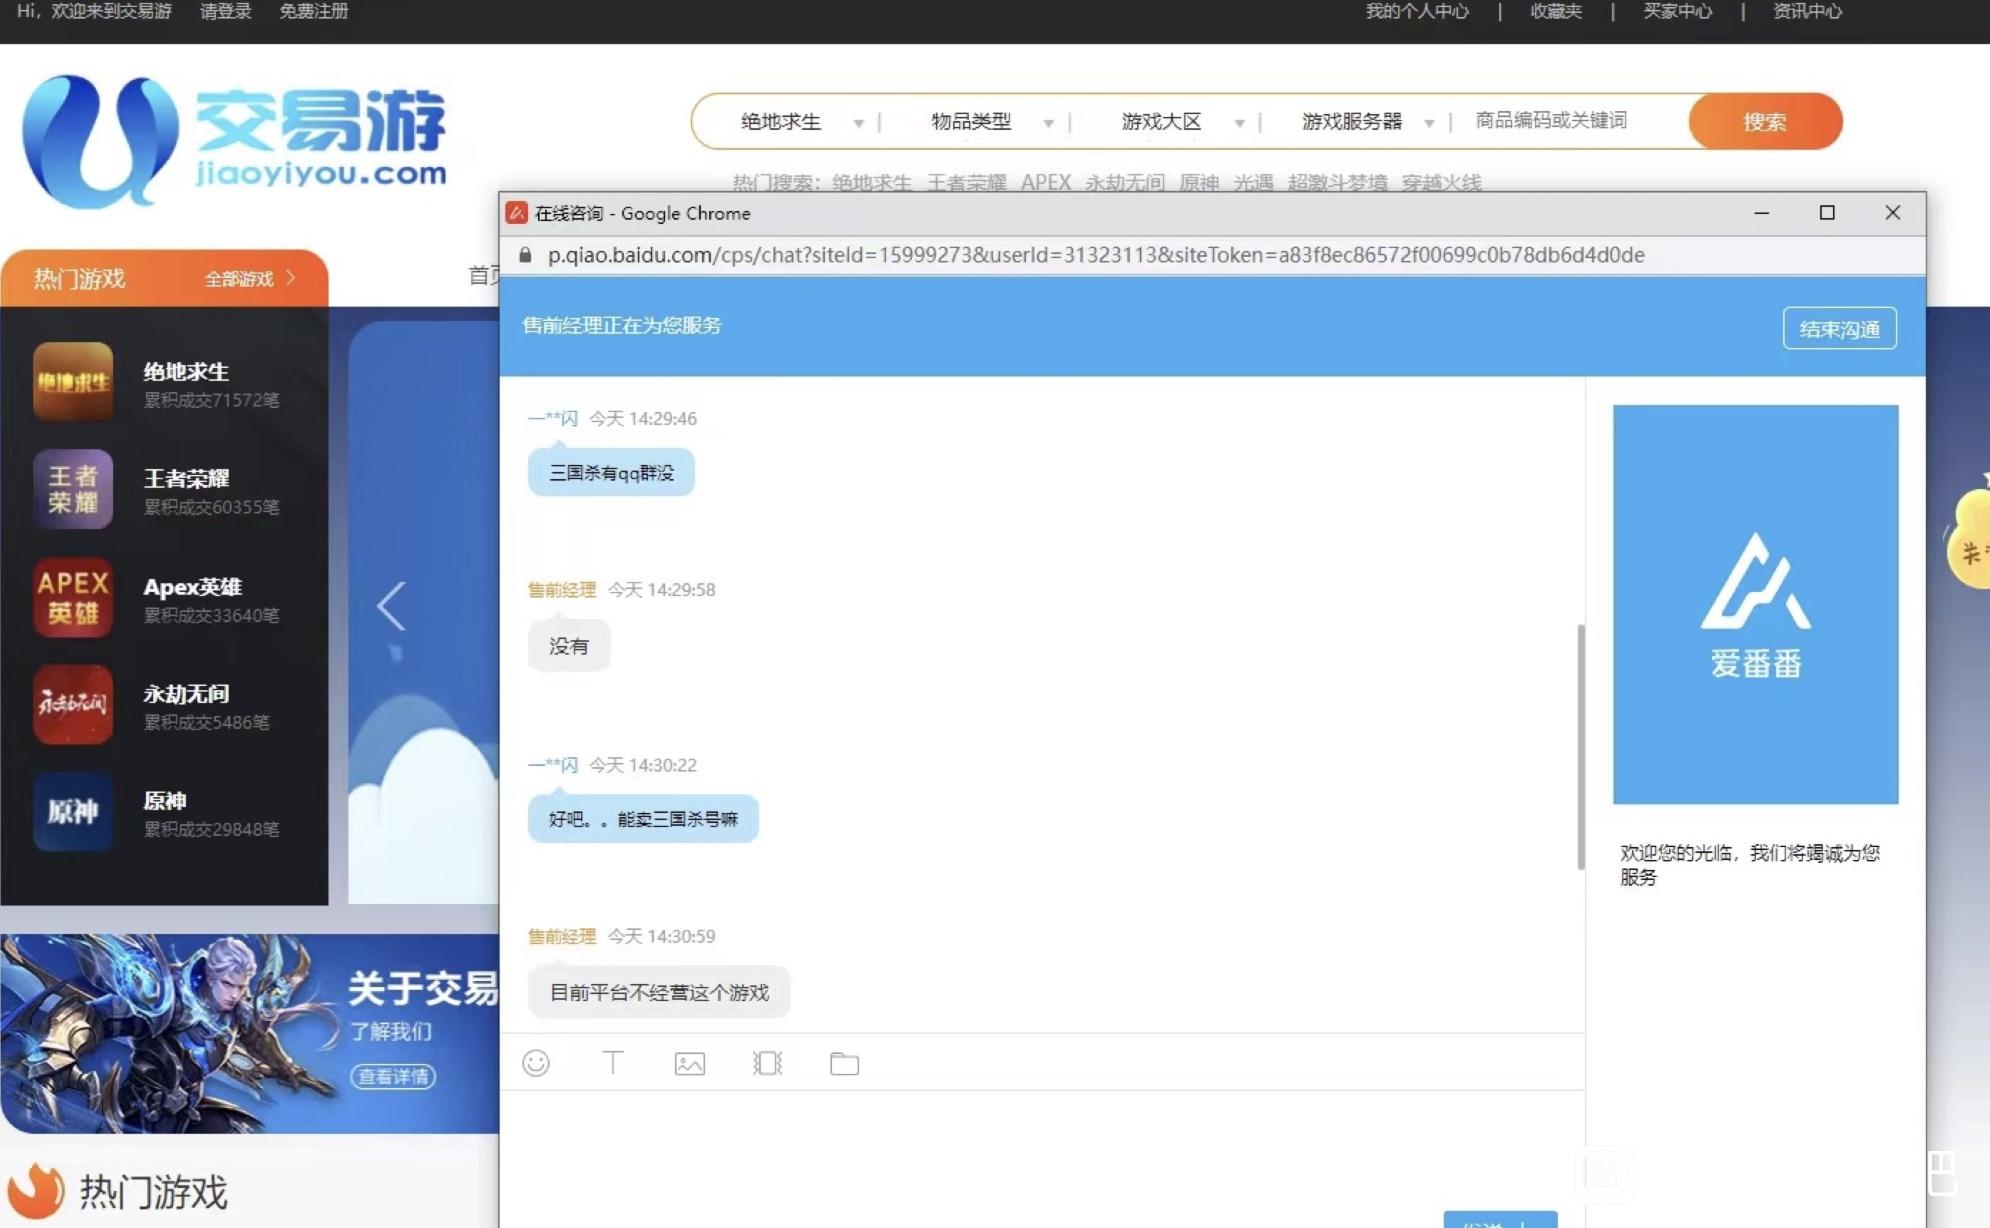Click the orange 搜索 button

coord(1764,122)
